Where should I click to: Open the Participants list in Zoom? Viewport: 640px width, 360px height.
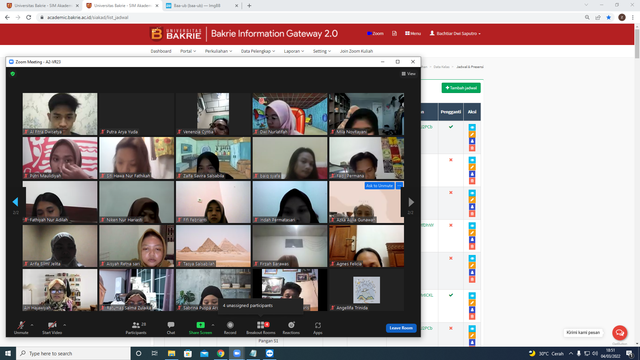click(x=136, y=328)
